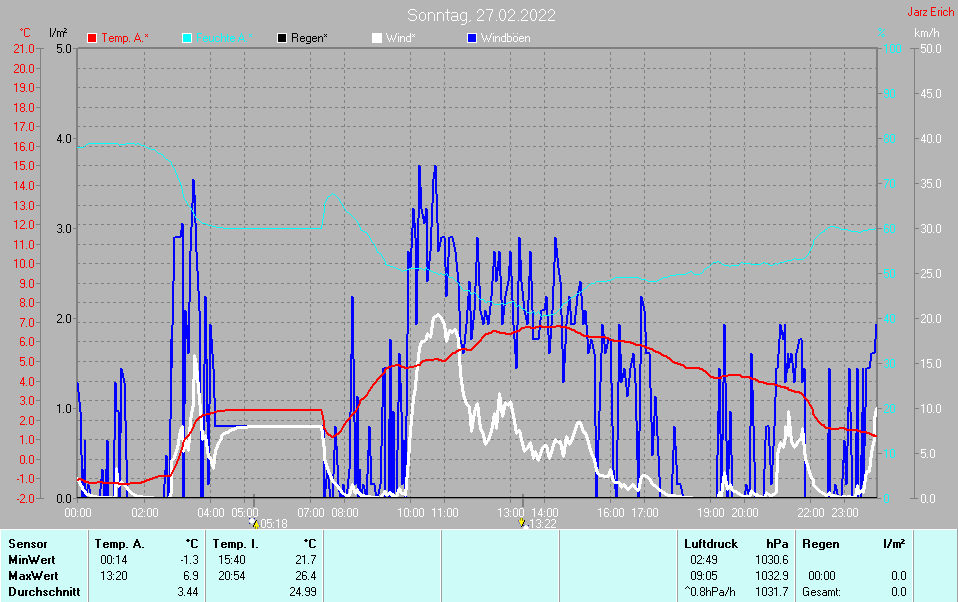Click the sunrise marker icon at 05:18

254,523
